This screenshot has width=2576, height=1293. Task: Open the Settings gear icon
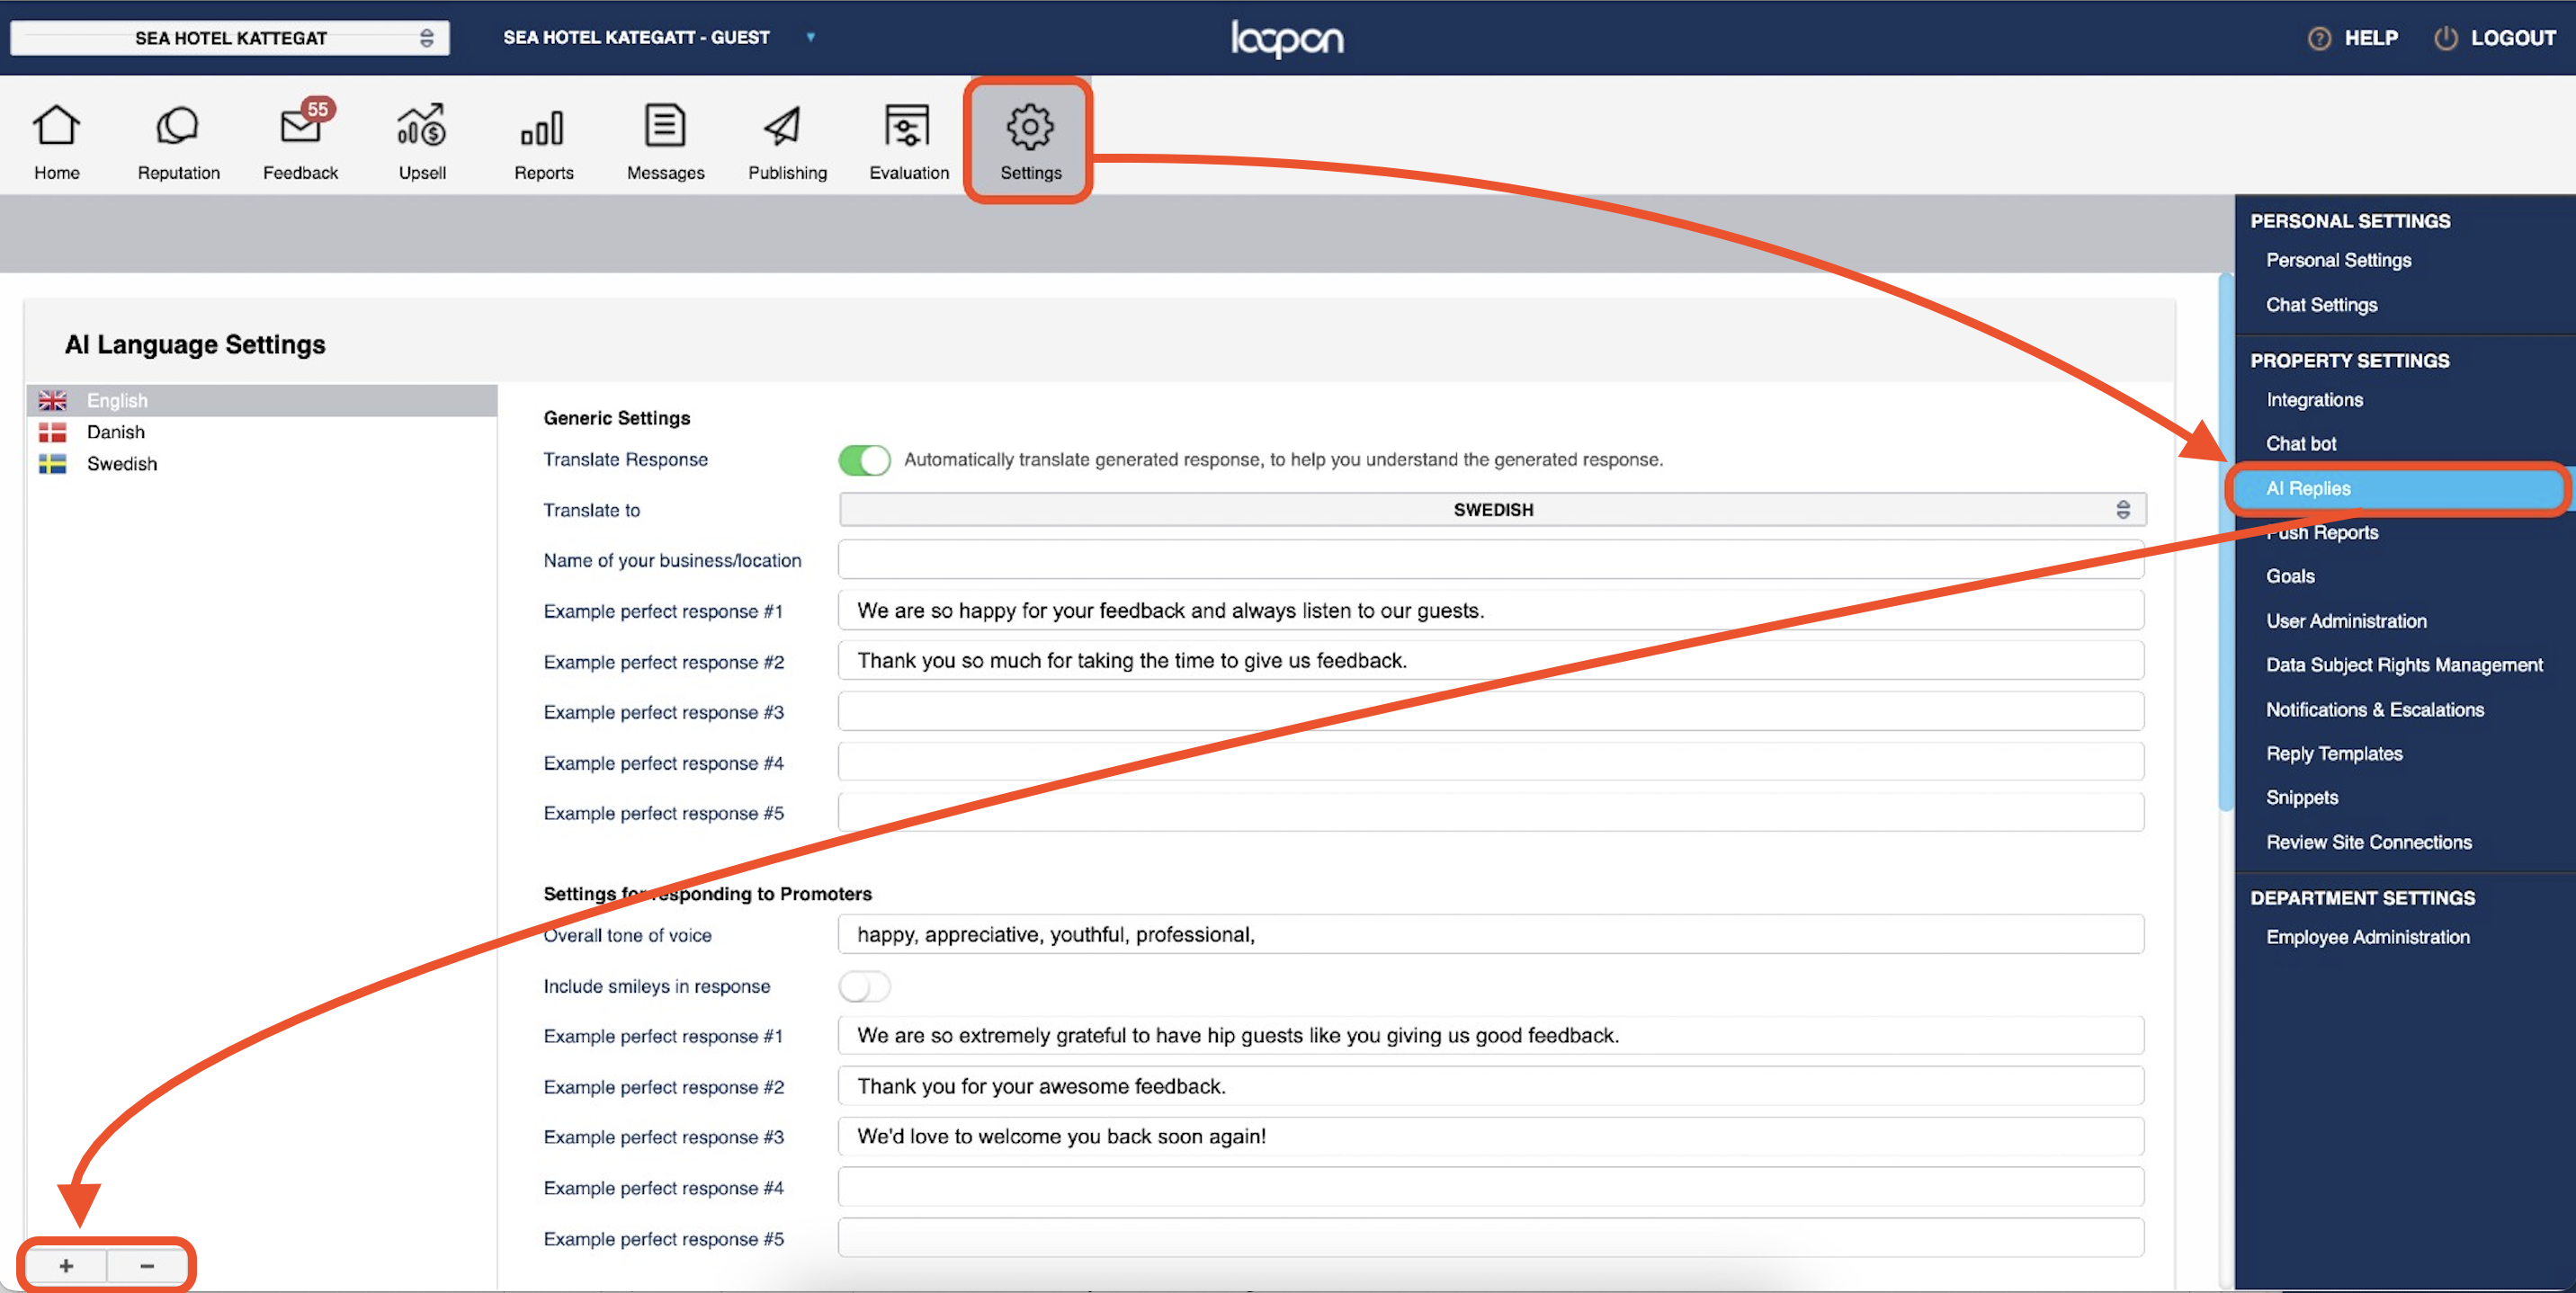[1030, 127]
